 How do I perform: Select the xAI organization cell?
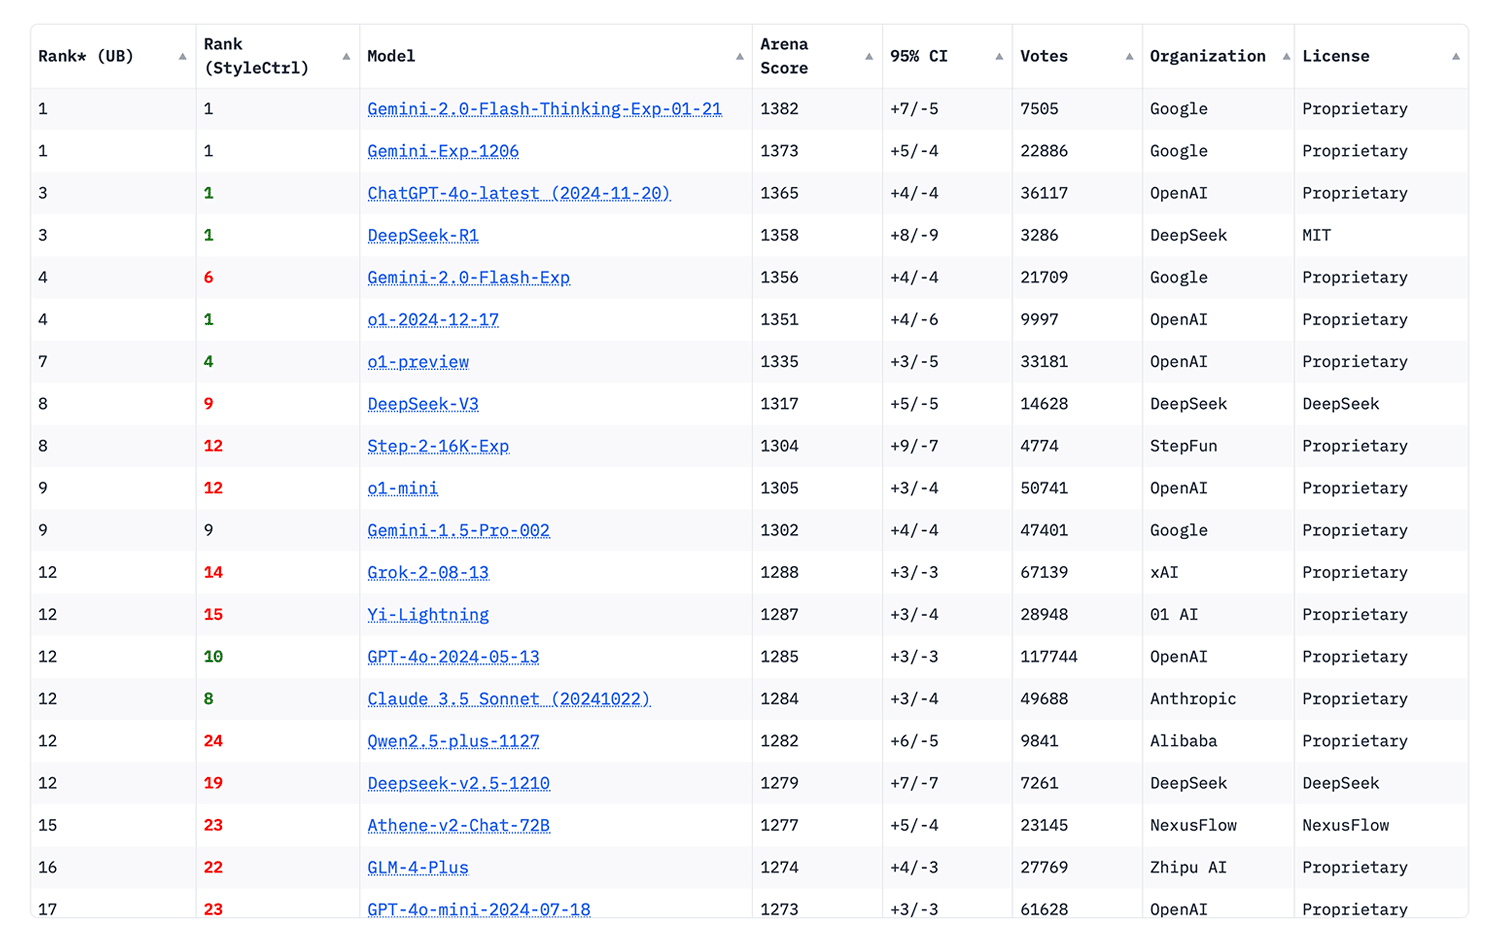pyautogui.click(x=1164, y=572)
